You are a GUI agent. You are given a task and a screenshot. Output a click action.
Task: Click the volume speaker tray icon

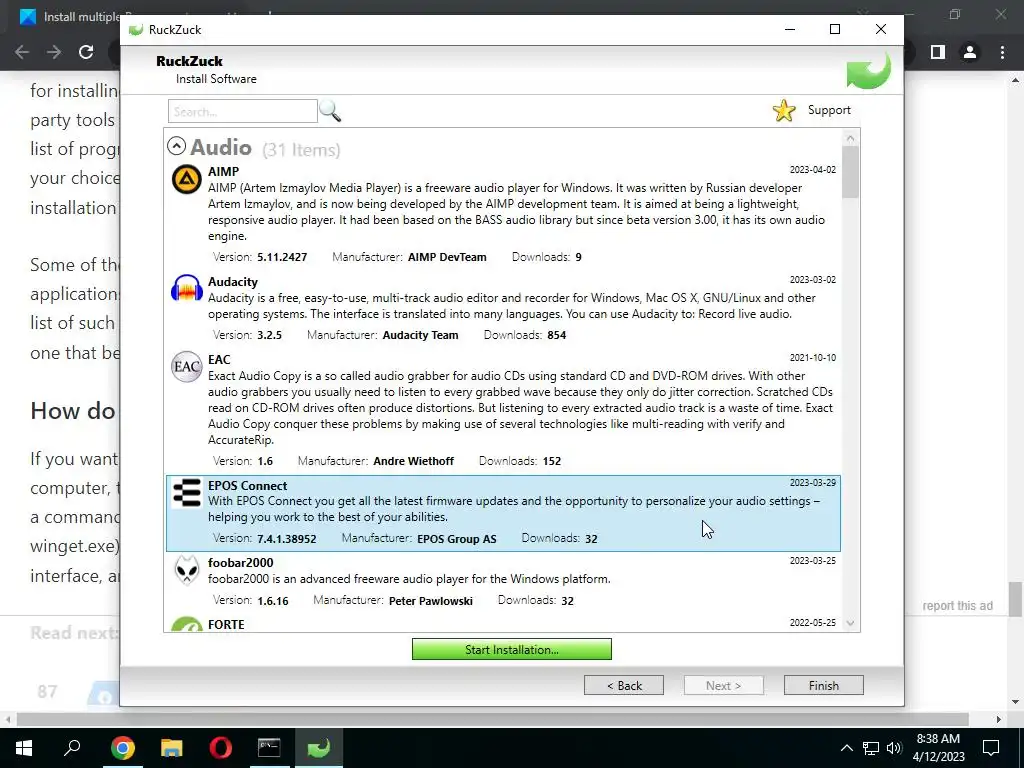pyautogui.click(x=894, y=748)
